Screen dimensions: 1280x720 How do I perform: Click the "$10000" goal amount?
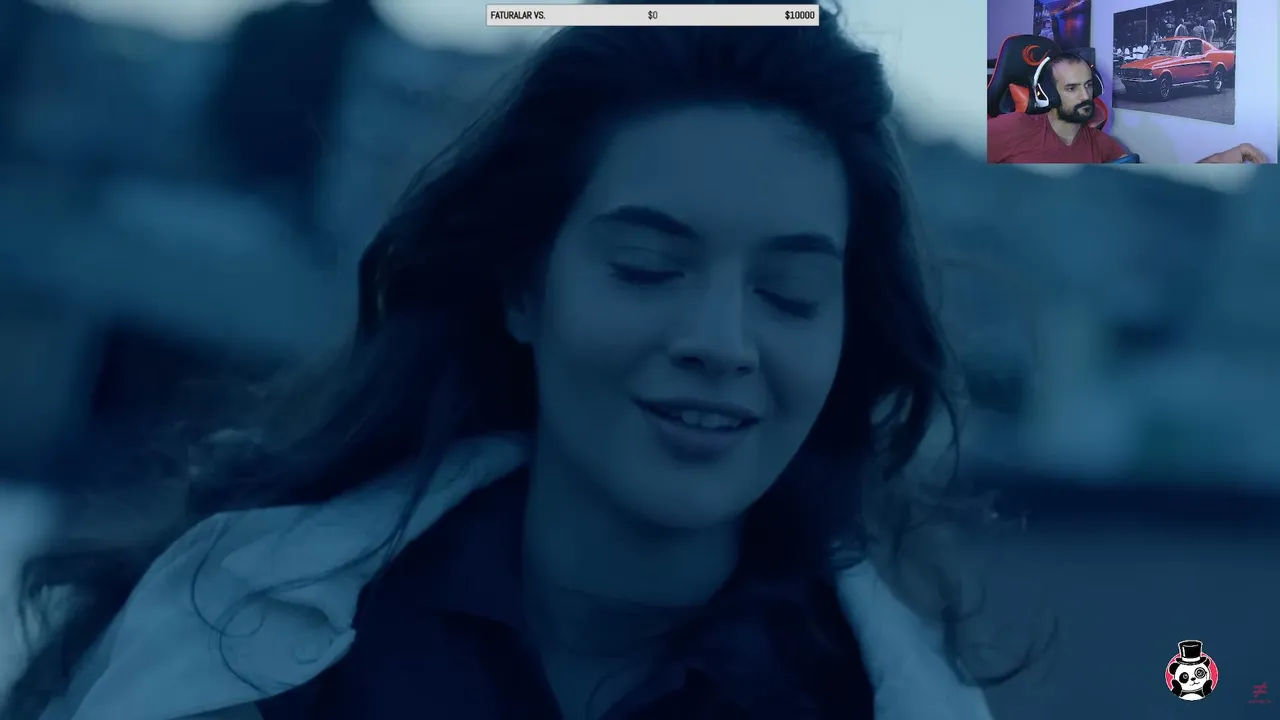coord(799,16)
